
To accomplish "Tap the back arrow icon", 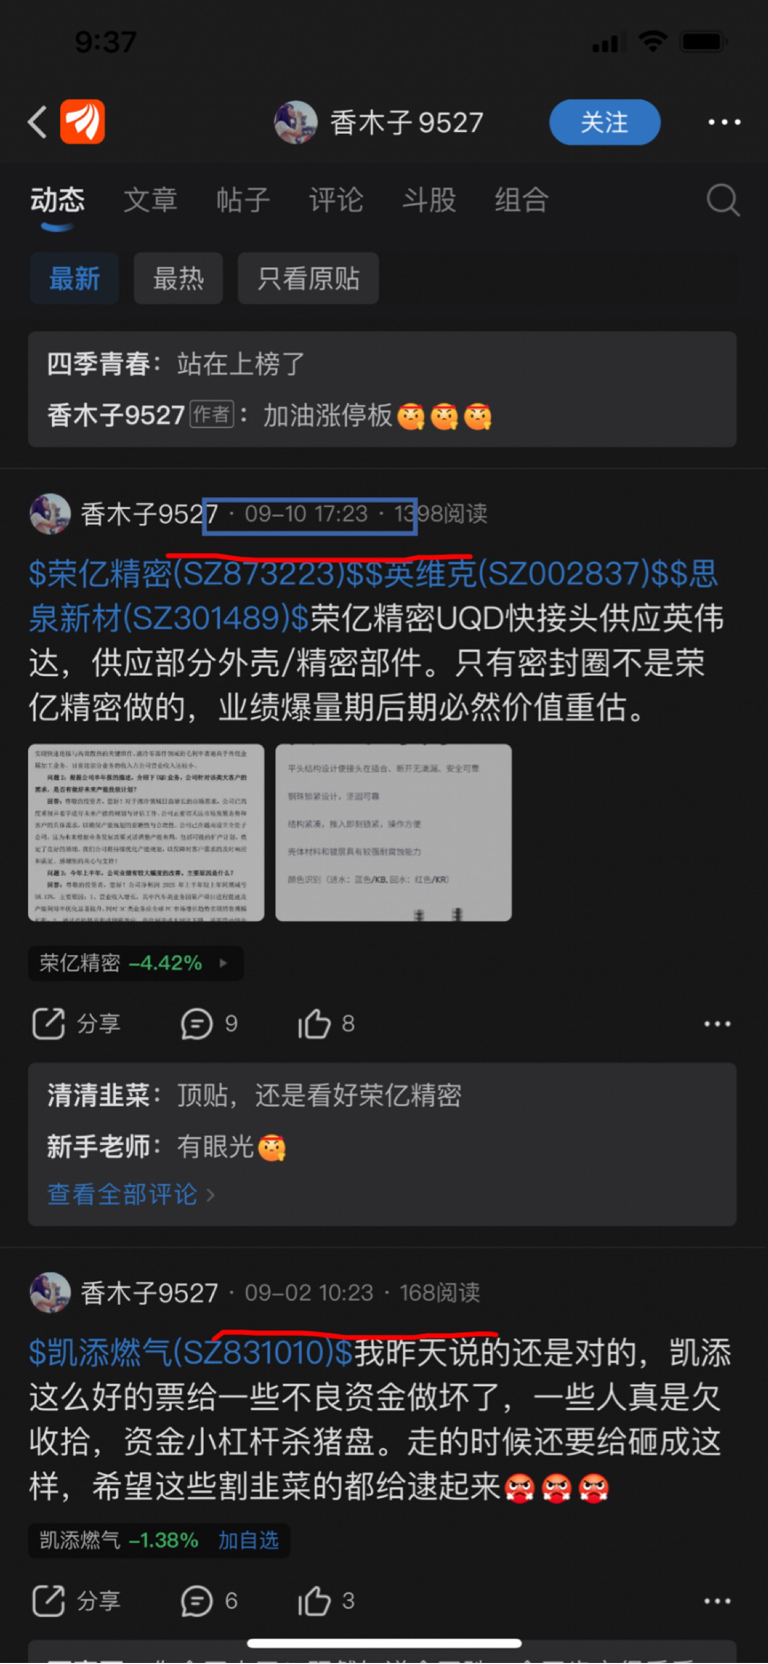I will coord(38,122).
